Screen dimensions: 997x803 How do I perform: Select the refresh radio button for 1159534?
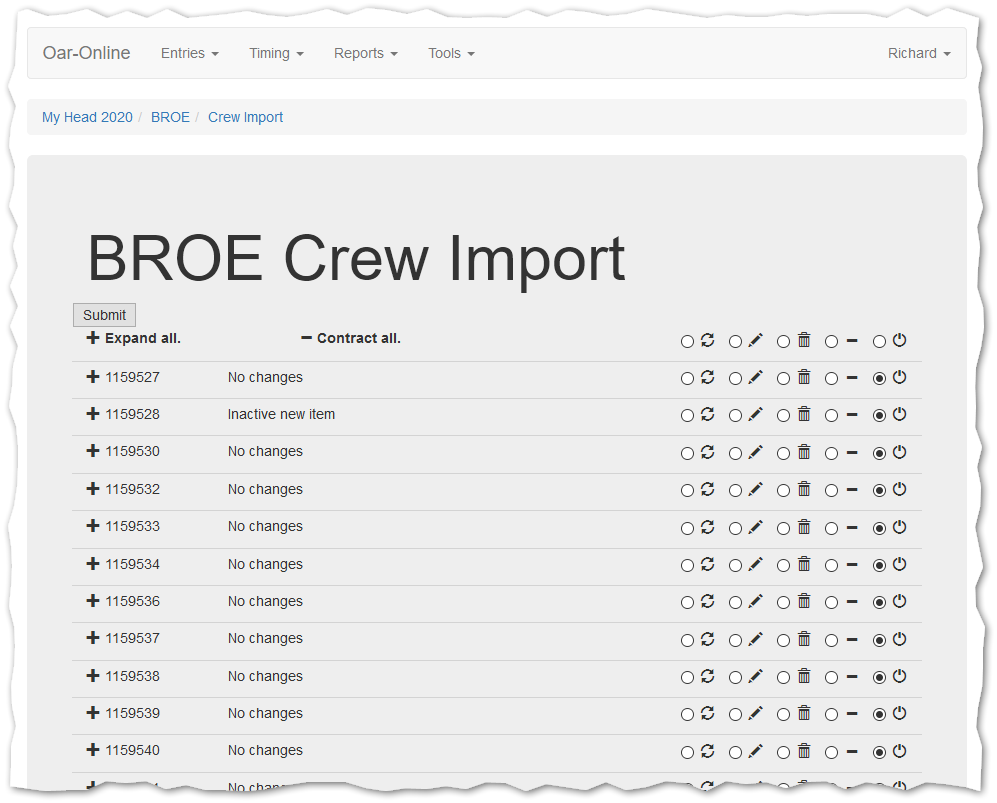point(687,566)
